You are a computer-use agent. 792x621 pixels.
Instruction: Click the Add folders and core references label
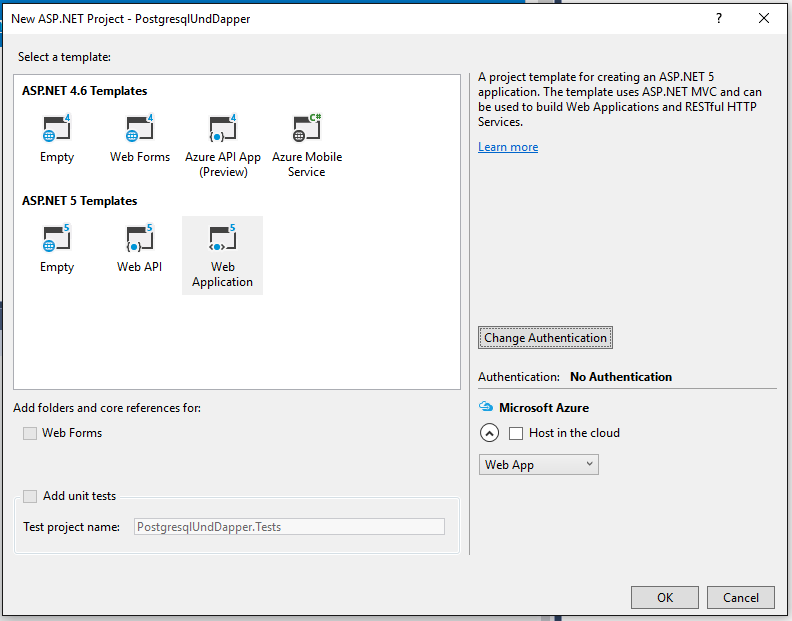pyautogui.click(x=107, y=408)
